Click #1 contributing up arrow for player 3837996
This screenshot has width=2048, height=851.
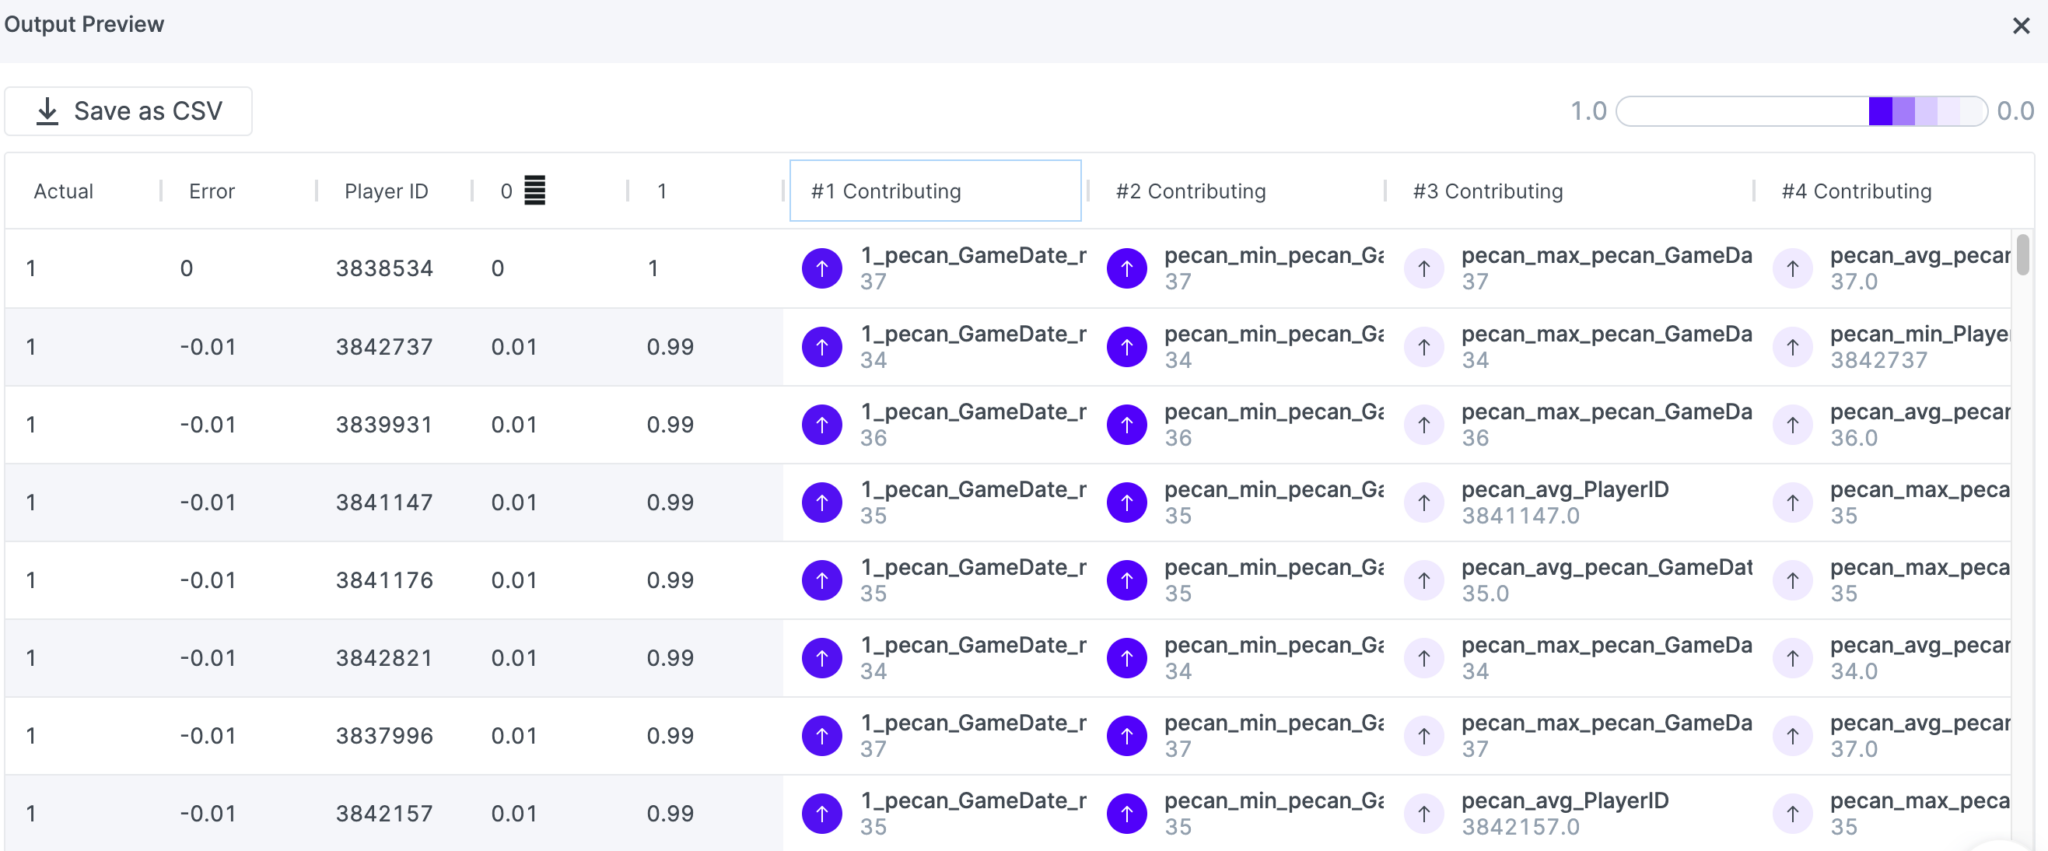point(822,736)
